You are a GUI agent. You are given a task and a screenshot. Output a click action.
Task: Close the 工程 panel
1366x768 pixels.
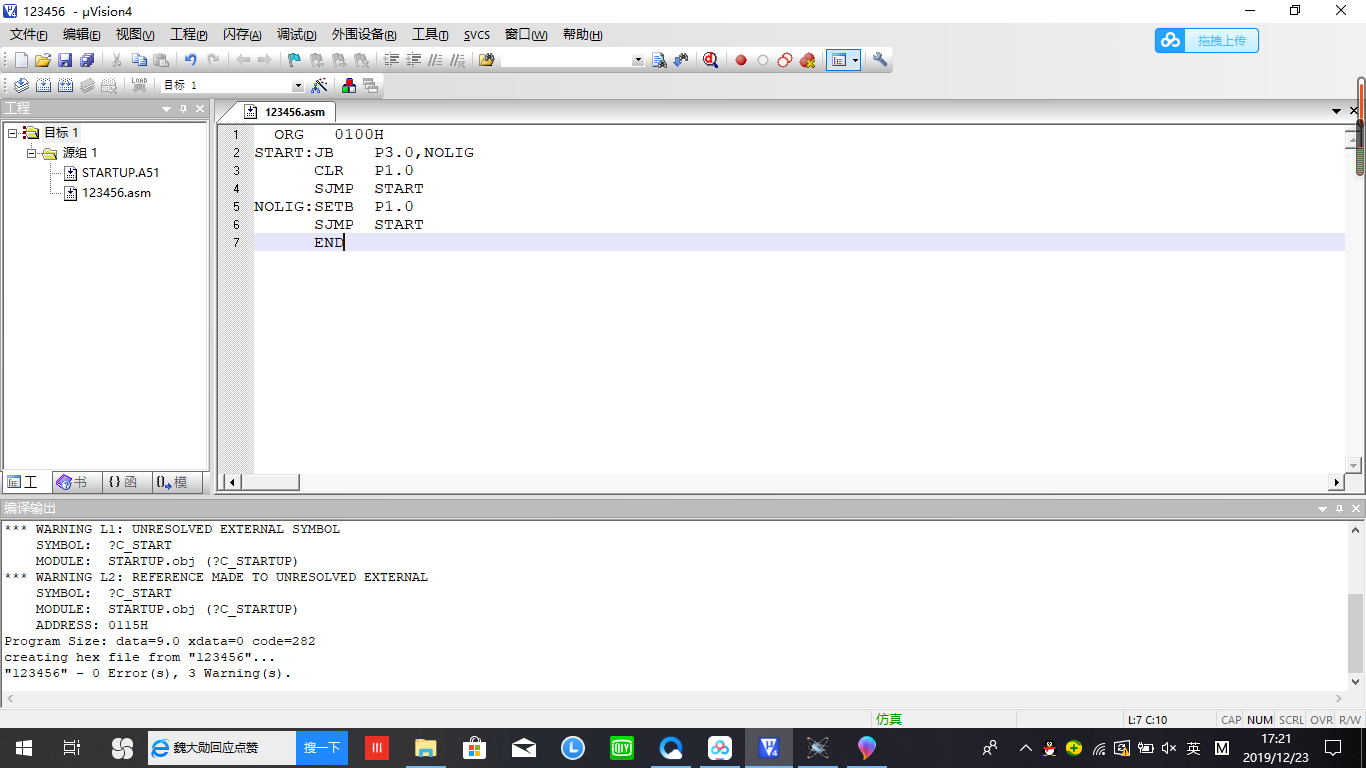click(200, 108)
